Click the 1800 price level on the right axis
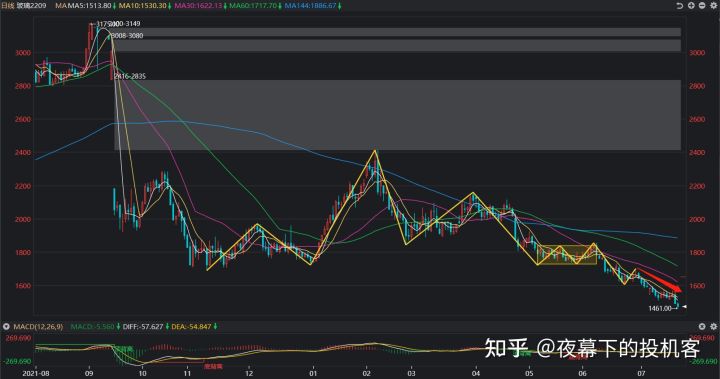The image size is (720, 379). 697,253
